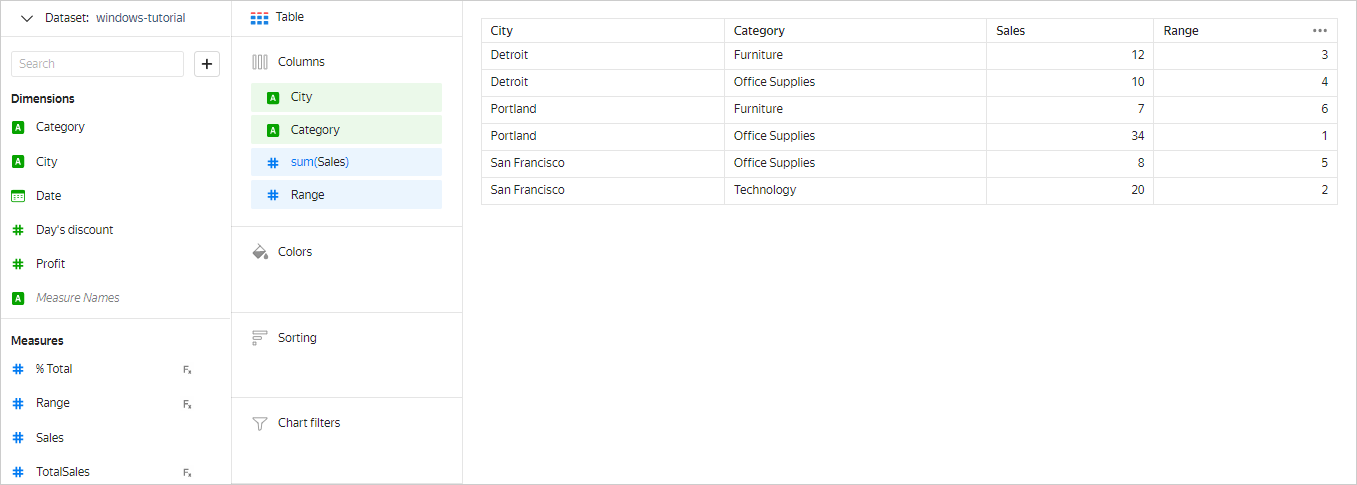
Task: Focus the field Search input box
Action: (97, 64)
